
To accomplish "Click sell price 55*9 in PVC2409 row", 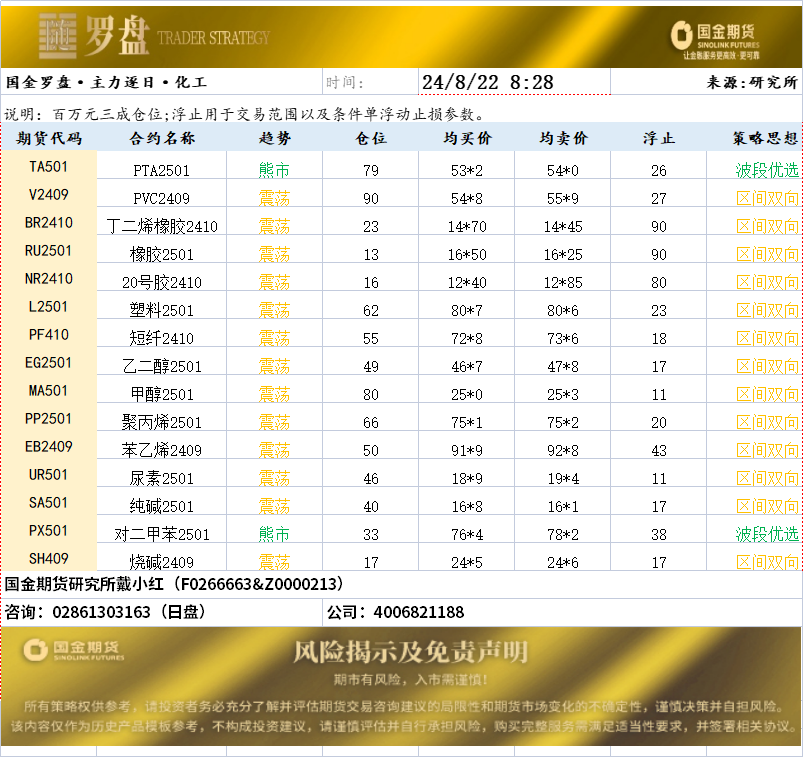I will pos(563,199).
